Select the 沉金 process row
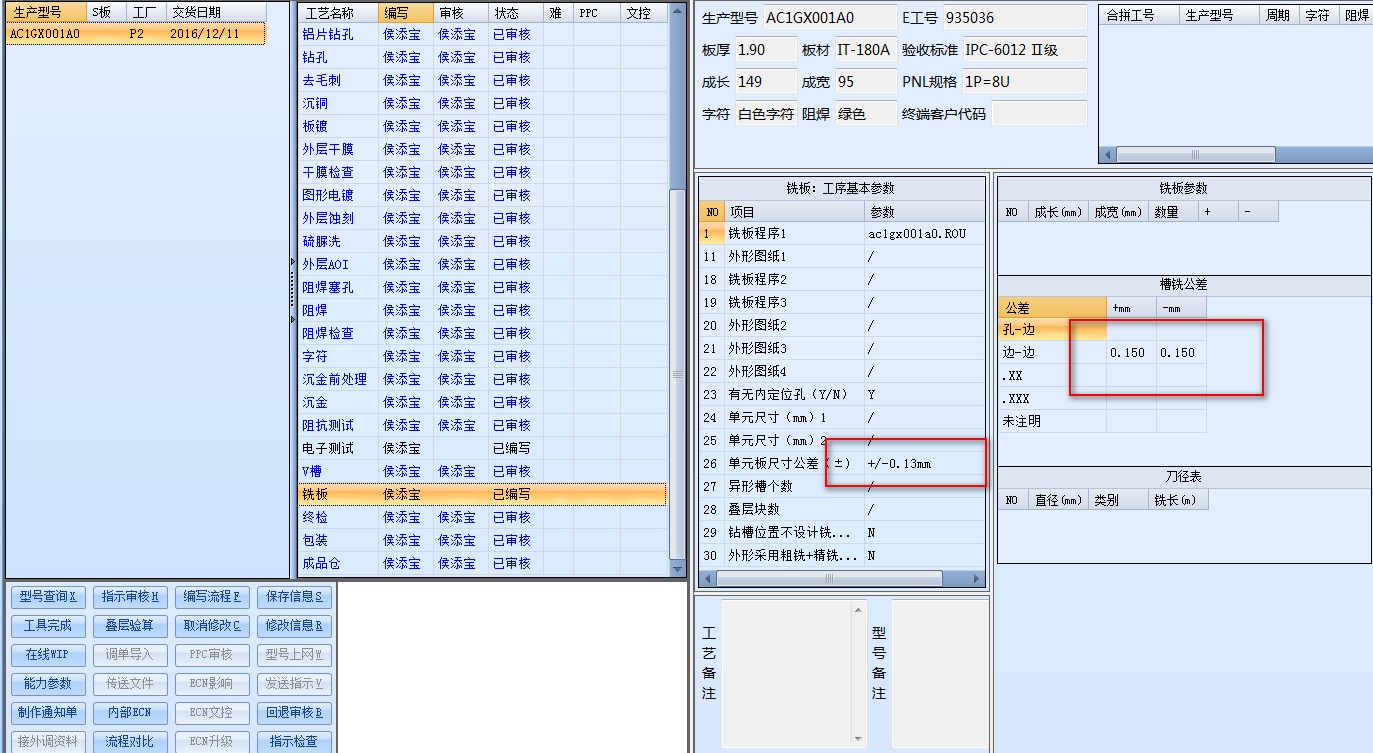The height and width of the screenshot is (753, 1373). [x=482, y=402]
